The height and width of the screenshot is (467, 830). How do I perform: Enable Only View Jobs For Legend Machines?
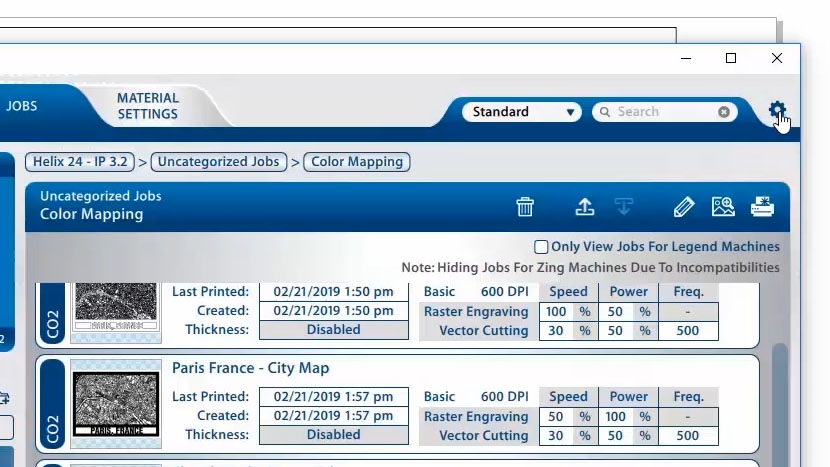[x=541, y=247]
